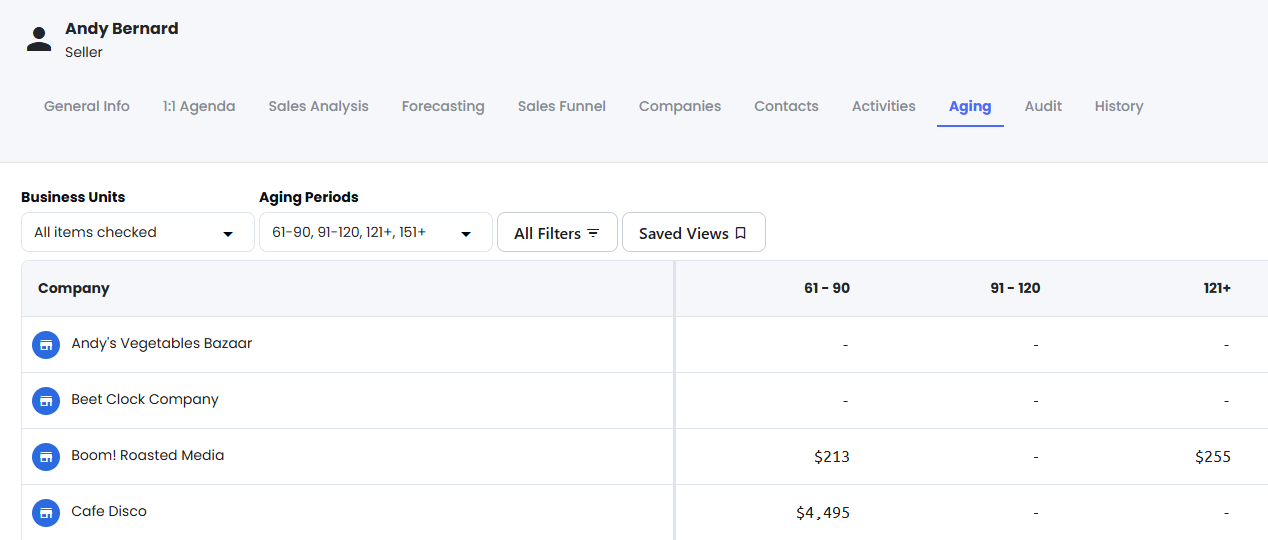Click the Boom! Roasted Media company name
1268x540 pixels.
coord(148,455)
